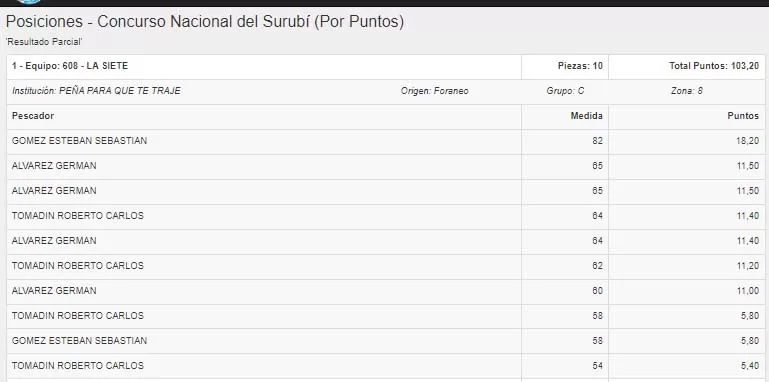Click the page title 'Posiciones - Concurso Nacional del Surubí'

(x=157, y=22)
